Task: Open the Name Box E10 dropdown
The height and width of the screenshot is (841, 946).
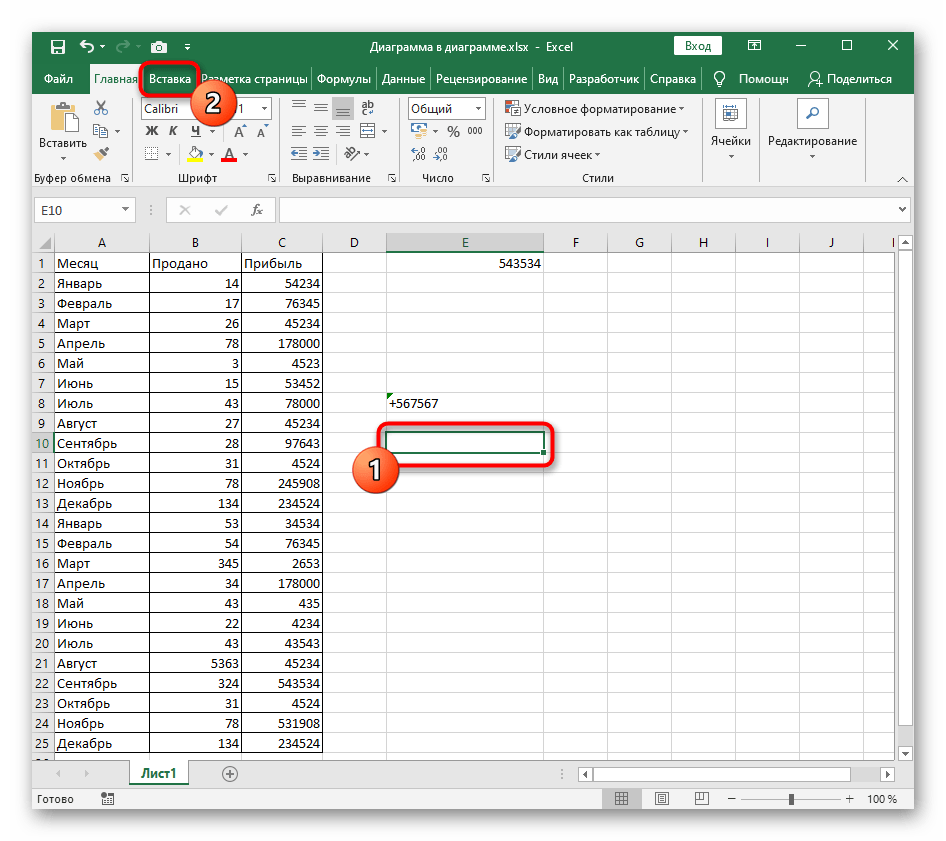Action: 125,209
